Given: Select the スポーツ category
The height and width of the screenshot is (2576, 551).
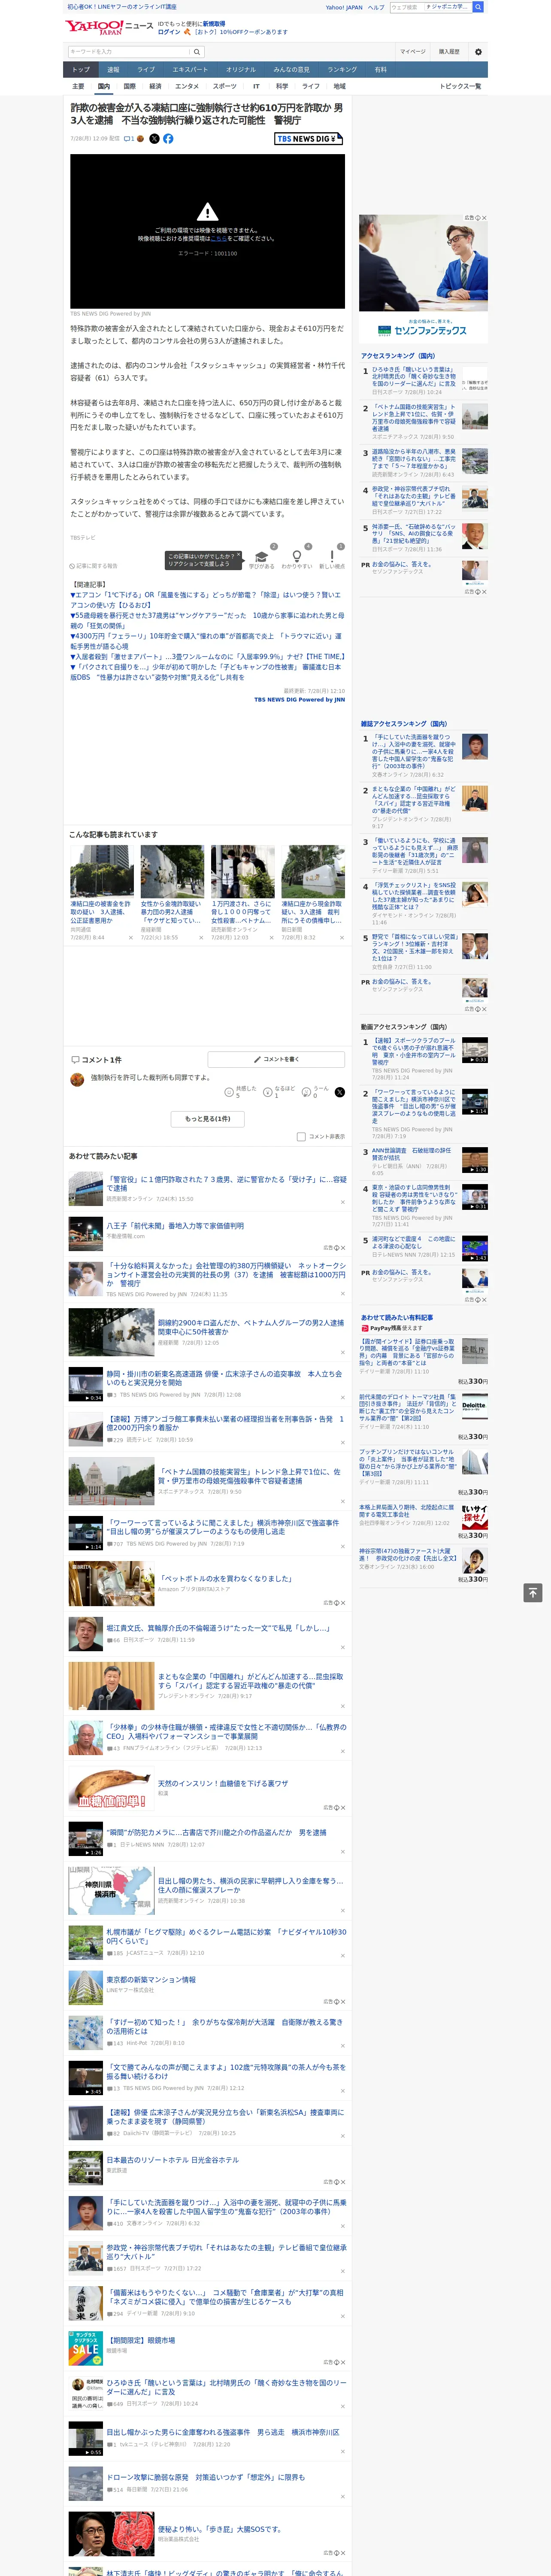Looking at the screenshot, I should coord(225,86).
